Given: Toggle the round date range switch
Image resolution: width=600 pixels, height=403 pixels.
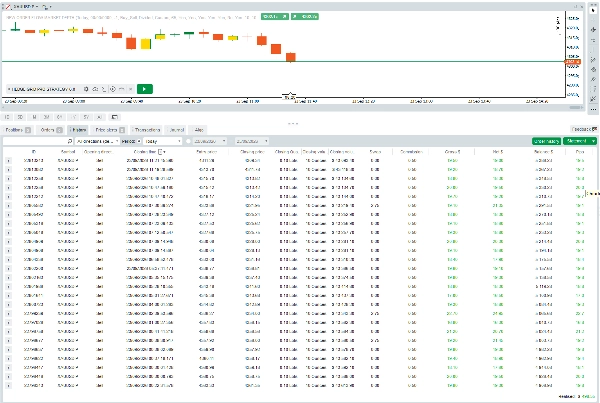Looking at the screenshot, I should coord(188,141).
